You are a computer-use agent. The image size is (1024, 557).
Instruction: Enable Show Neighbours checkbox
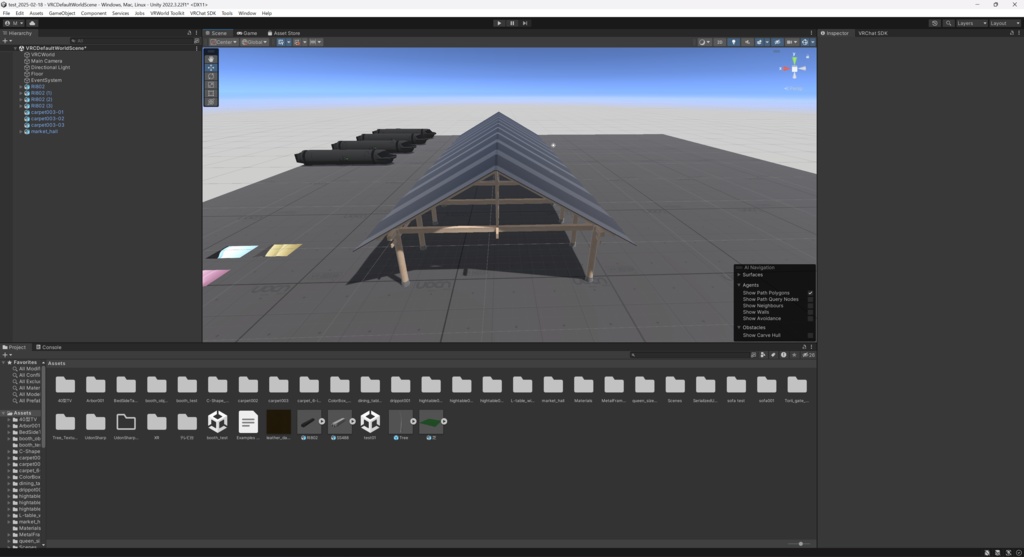810,306
